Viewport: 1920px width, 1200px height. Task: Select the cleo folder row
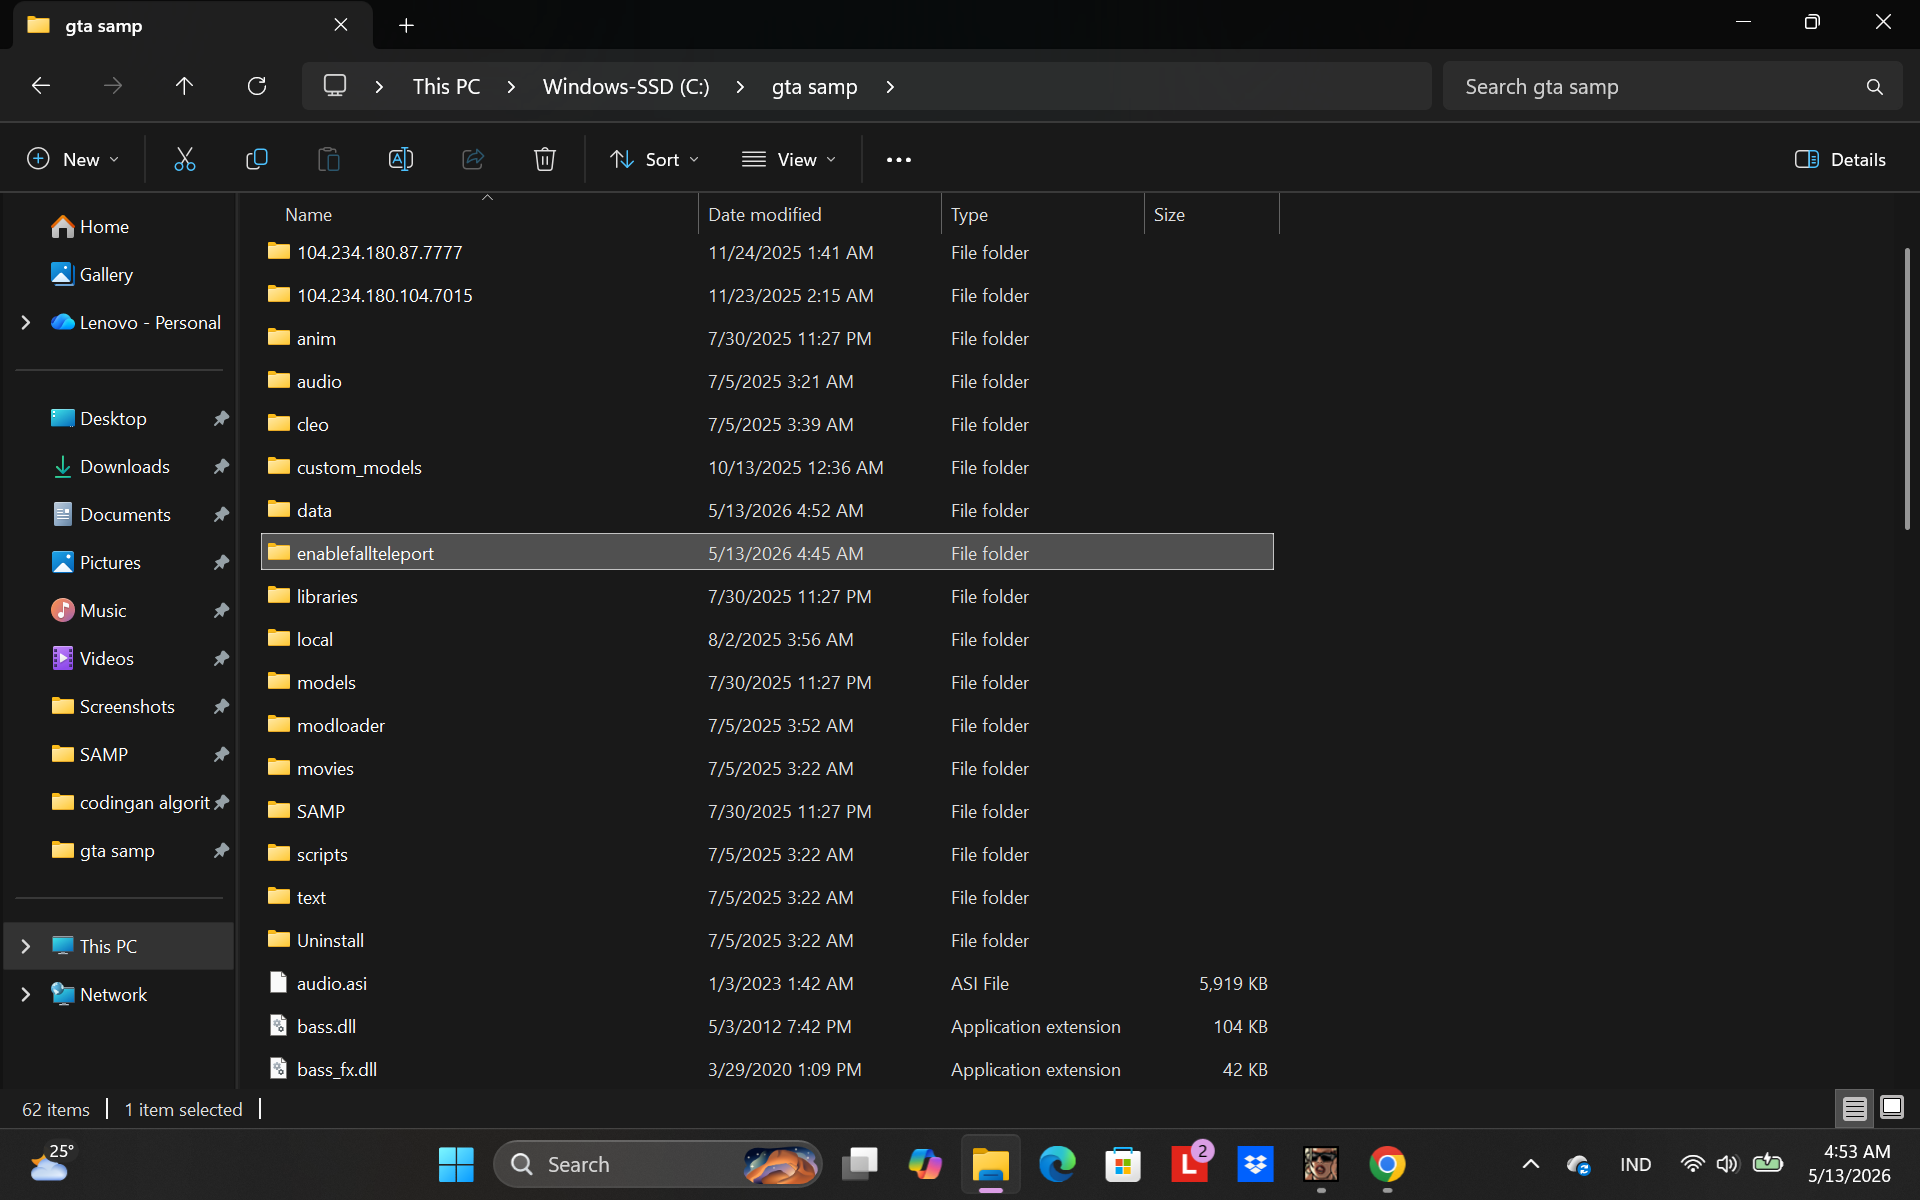point(767,424)
